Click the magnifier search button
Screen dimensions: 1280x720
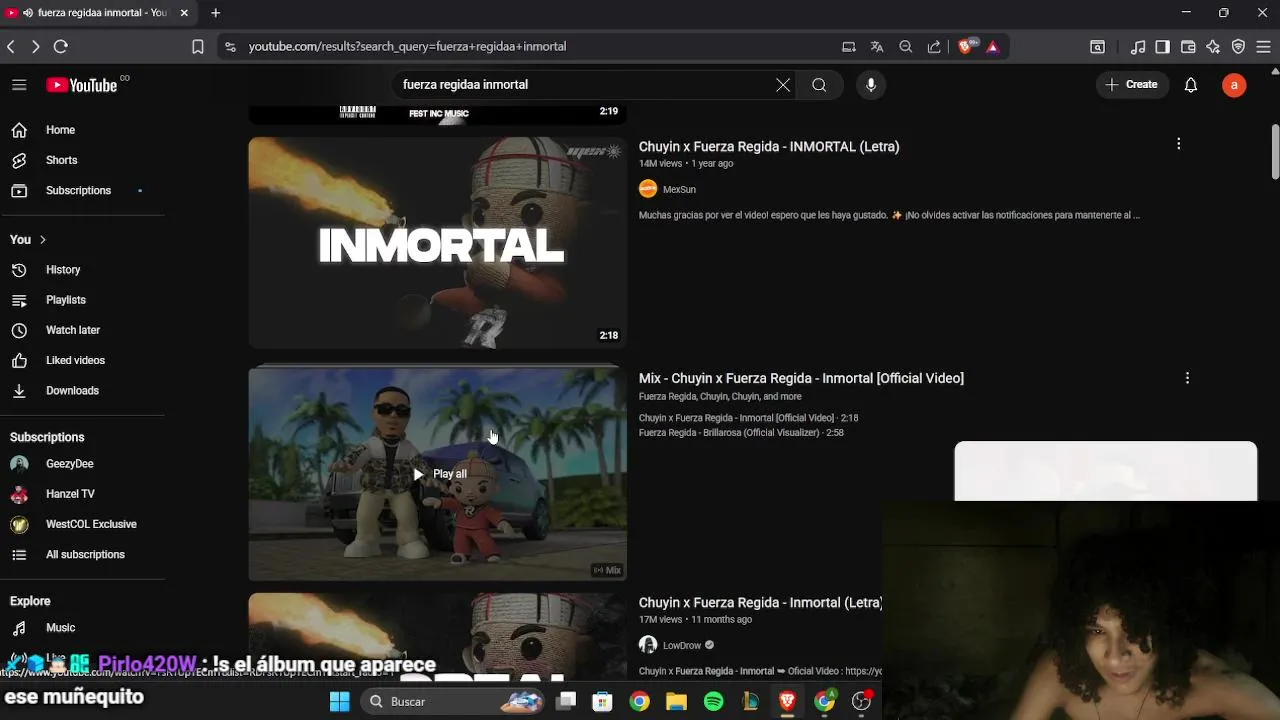coord(819,85)
